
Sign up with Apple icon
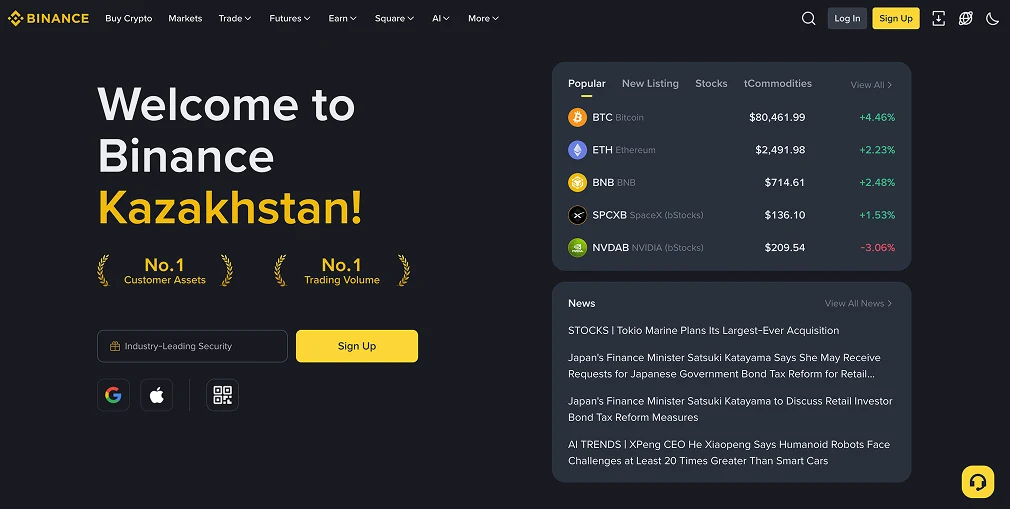click(157, 395)
